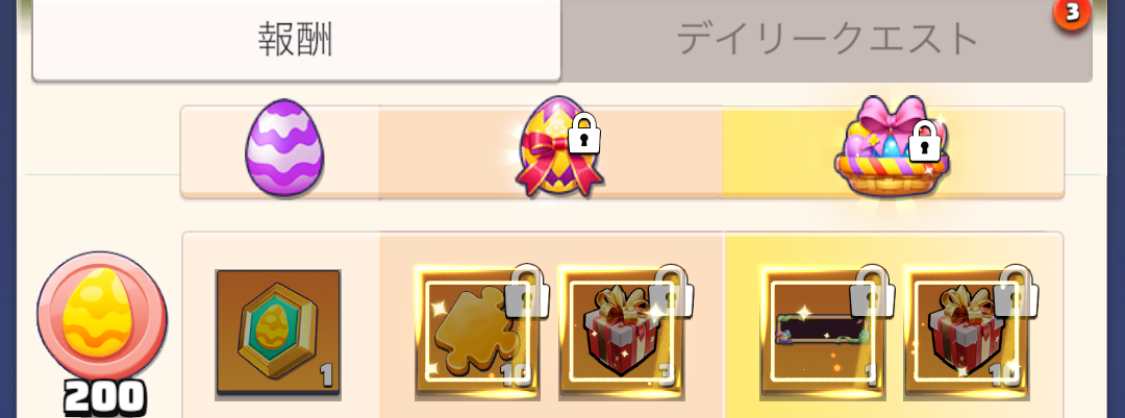Tap the padlock on the puzzle piece reward
Viewport: 1125px width, 418px height.
click(x=527, y=290)
